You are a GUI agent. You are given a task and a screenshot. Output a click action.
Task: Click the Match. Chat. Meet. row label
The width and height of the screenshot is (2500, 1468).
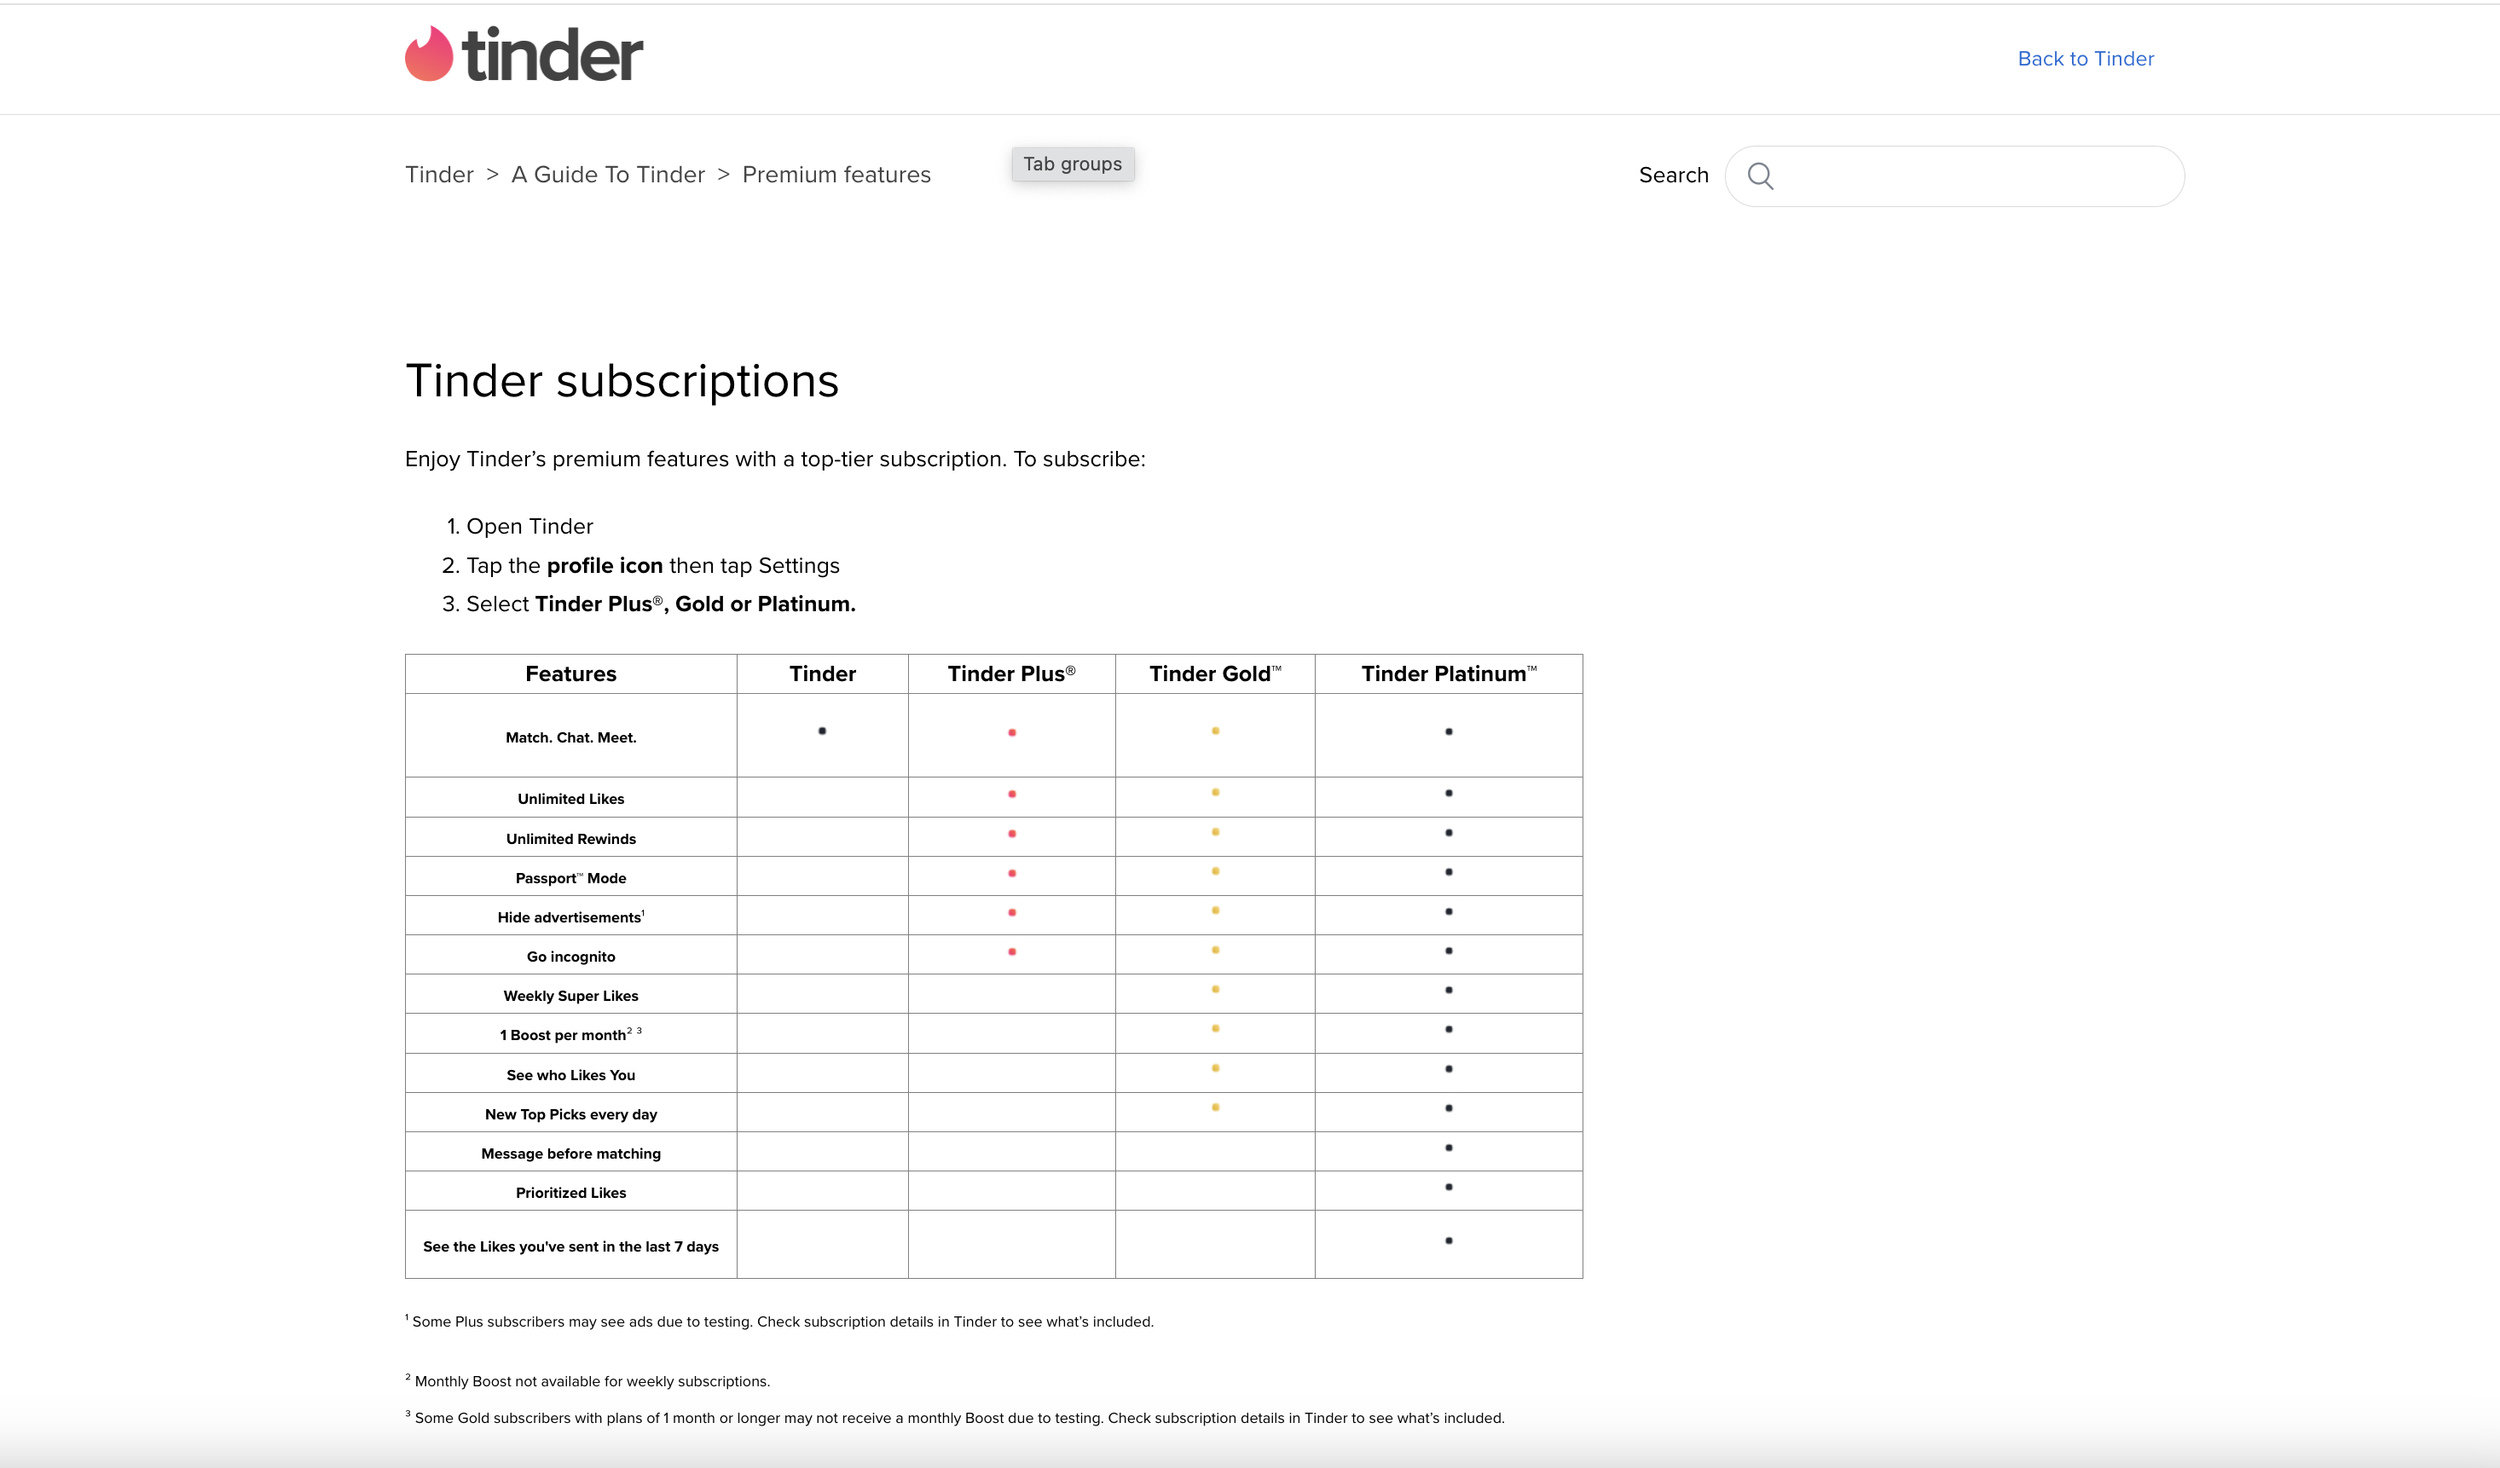[x=571, y=738]
